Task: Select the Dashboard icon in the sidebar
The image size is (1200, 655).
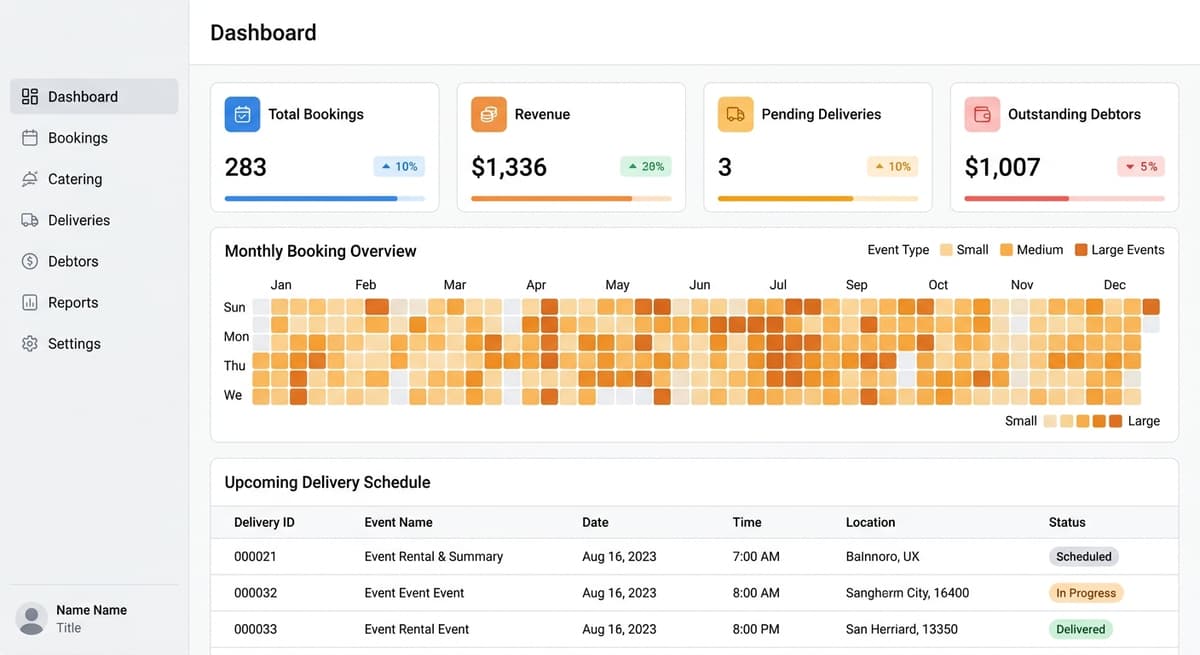Action: 29,96
